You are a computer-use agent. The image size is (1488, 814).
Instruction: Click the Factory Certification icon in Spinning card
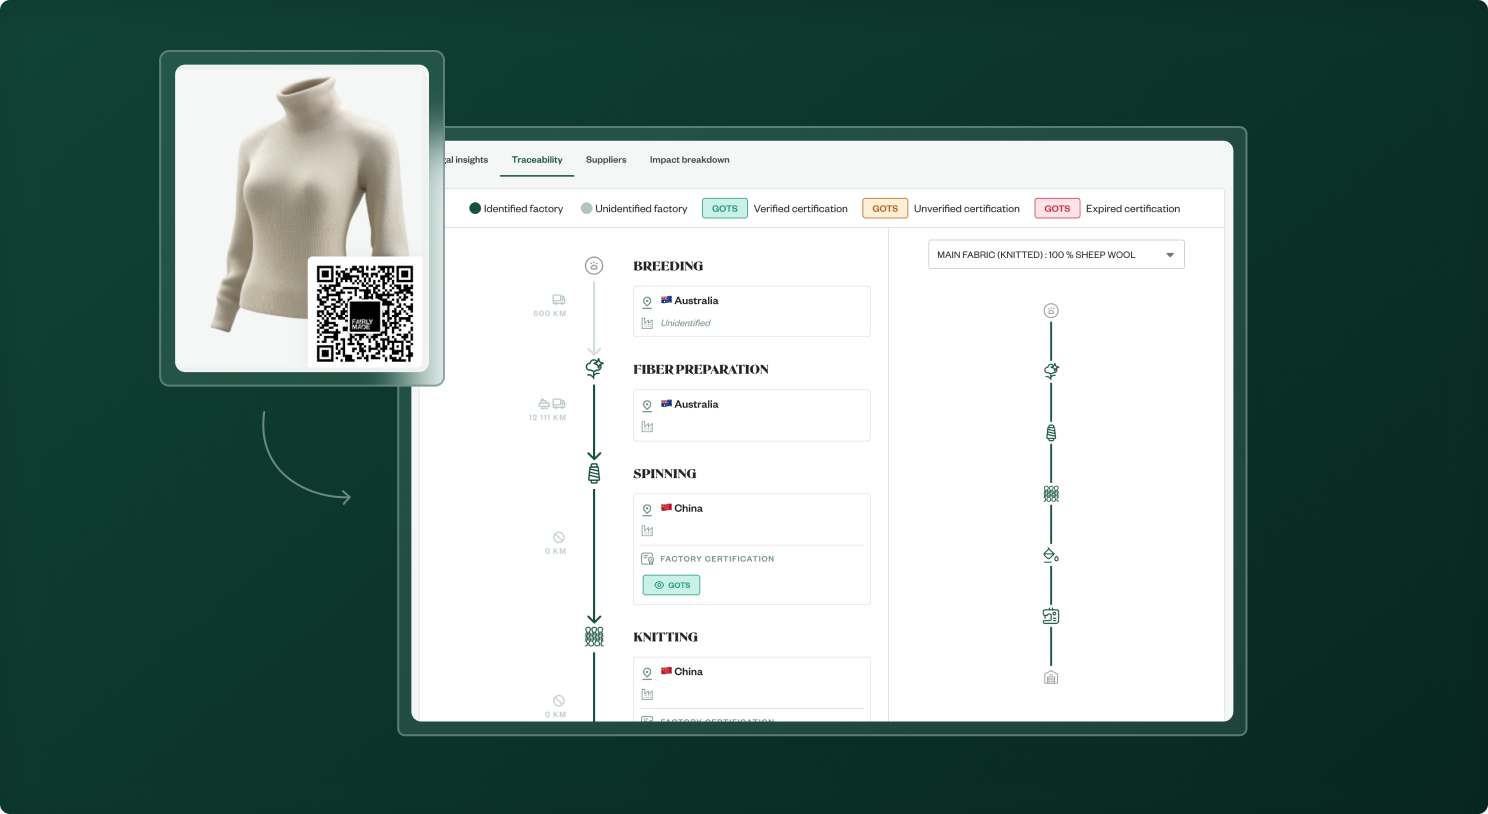647,559
